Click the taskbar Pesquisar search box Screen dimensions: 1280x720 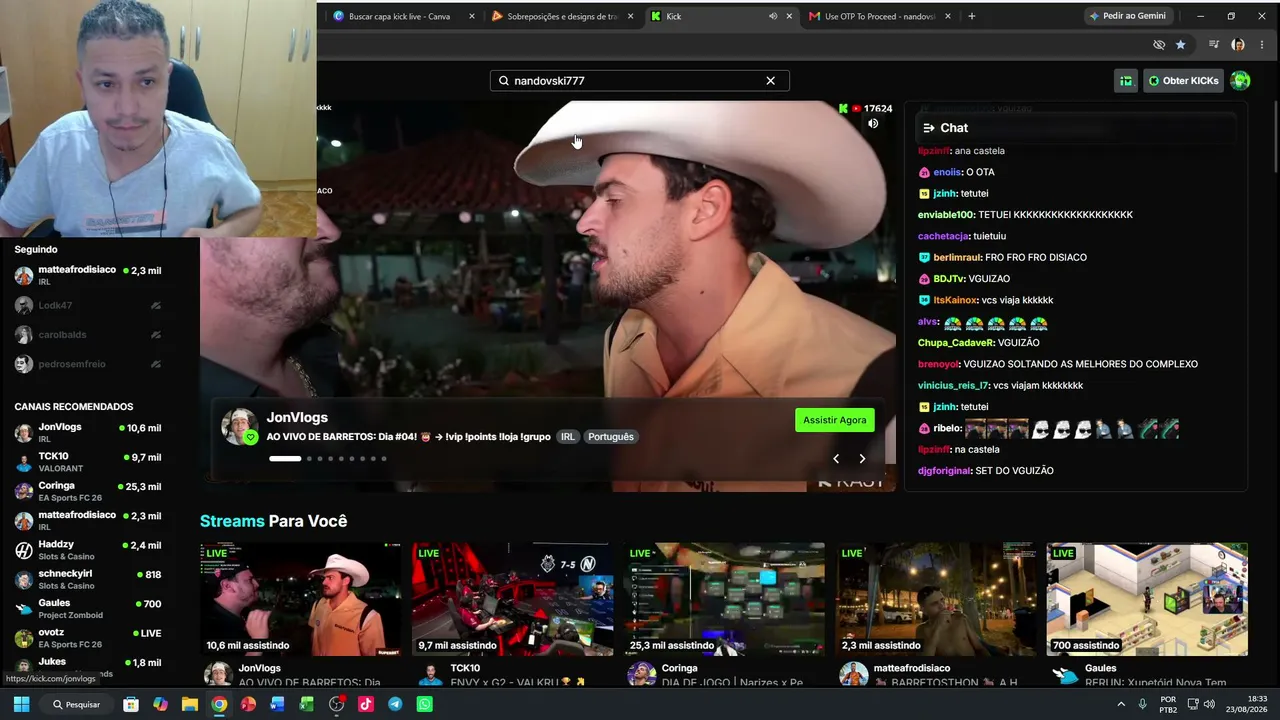pos(77,704)
